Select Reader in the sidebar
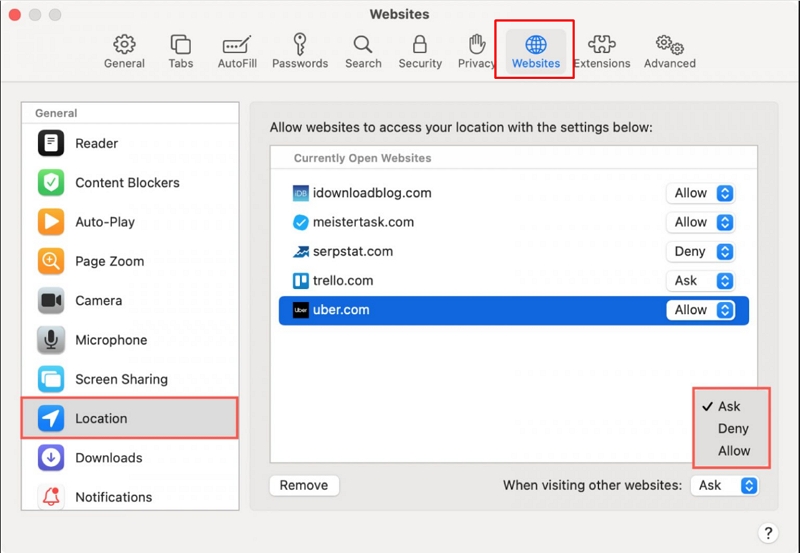The height and width of the screenshot is (553, 800). click(x=130, y=143)
